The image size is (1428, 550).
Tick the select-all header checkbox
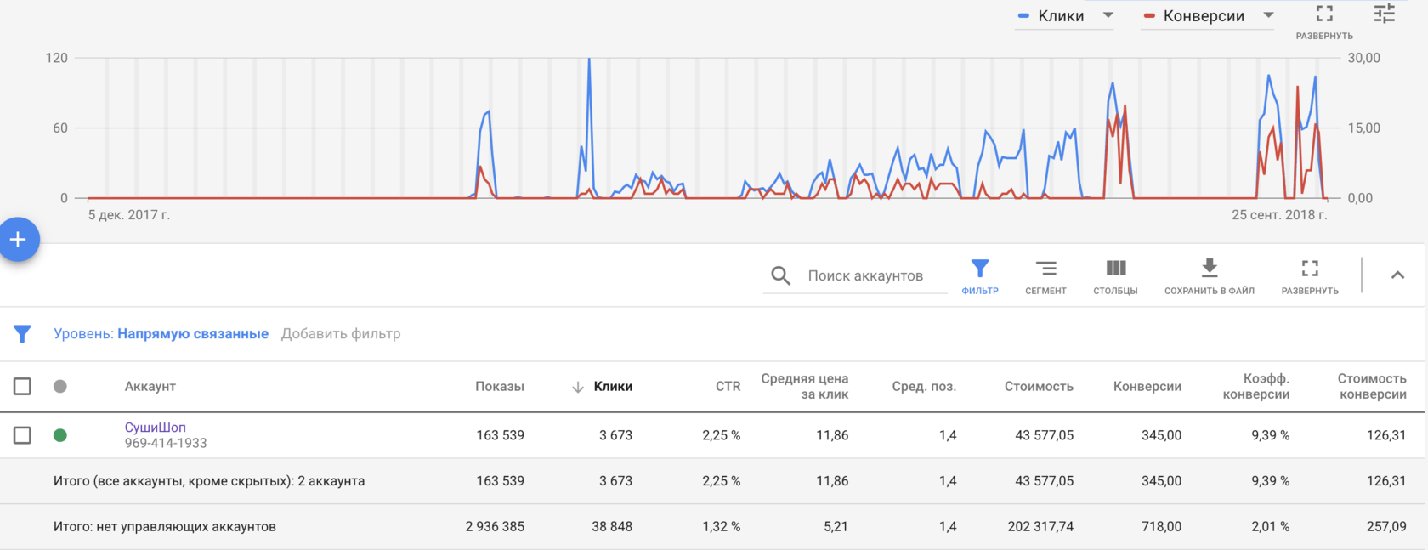[x=22, y=386]
